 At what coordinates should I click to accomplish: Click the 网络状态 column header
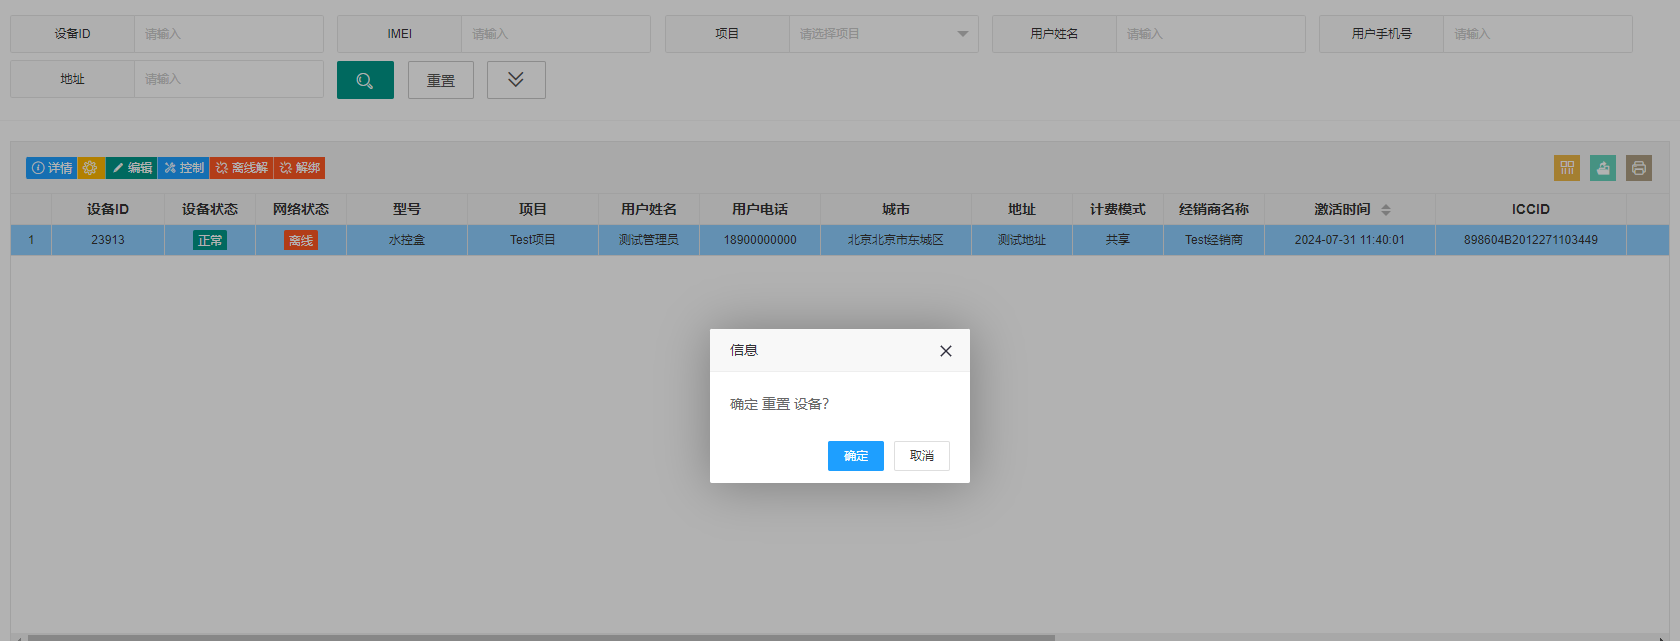click(x=301, y=209)
